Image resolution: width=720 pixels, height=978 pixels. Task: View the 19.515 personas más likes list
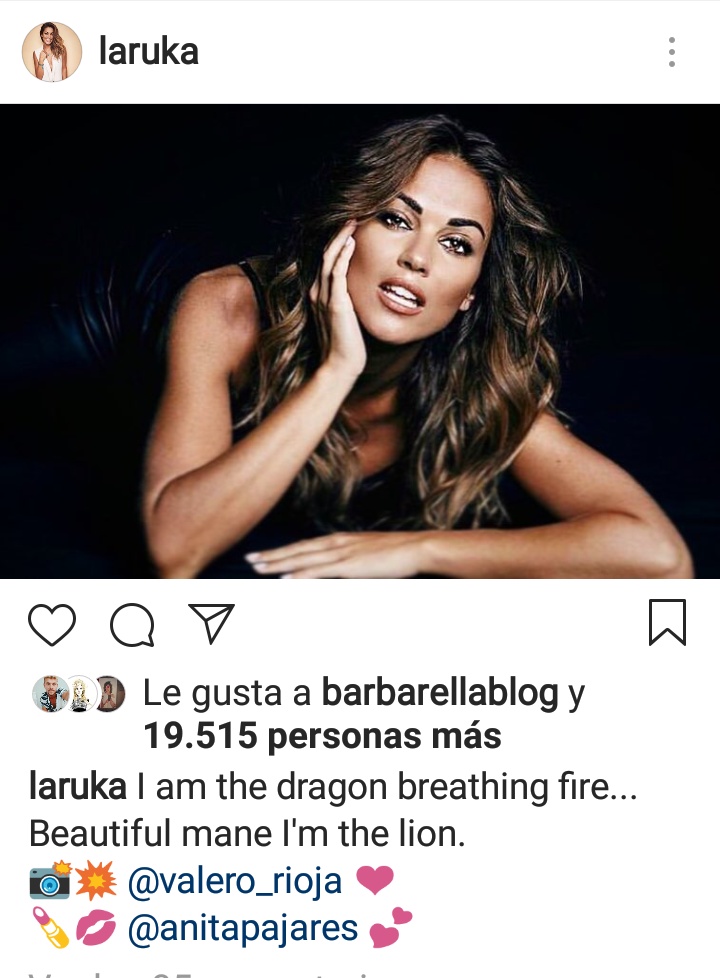point(322,736)
